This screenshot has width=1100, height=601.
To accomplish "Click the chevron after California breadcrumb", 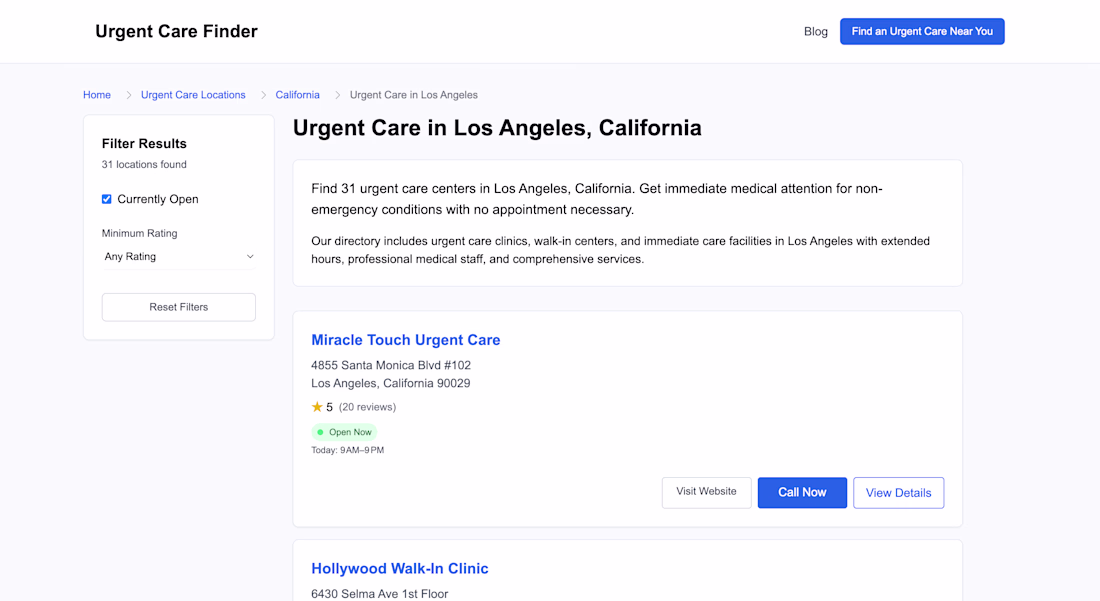I will tap(337, 95).
